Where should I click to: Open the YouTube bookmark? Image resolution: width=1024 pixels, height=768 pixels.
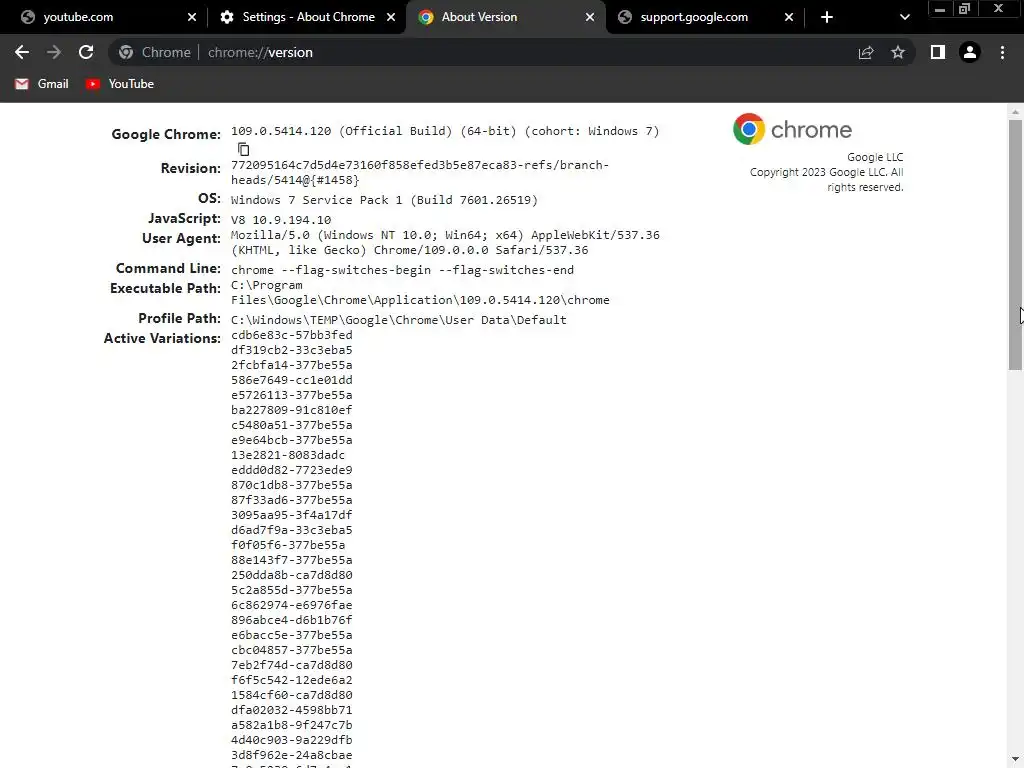pos(120,84)
